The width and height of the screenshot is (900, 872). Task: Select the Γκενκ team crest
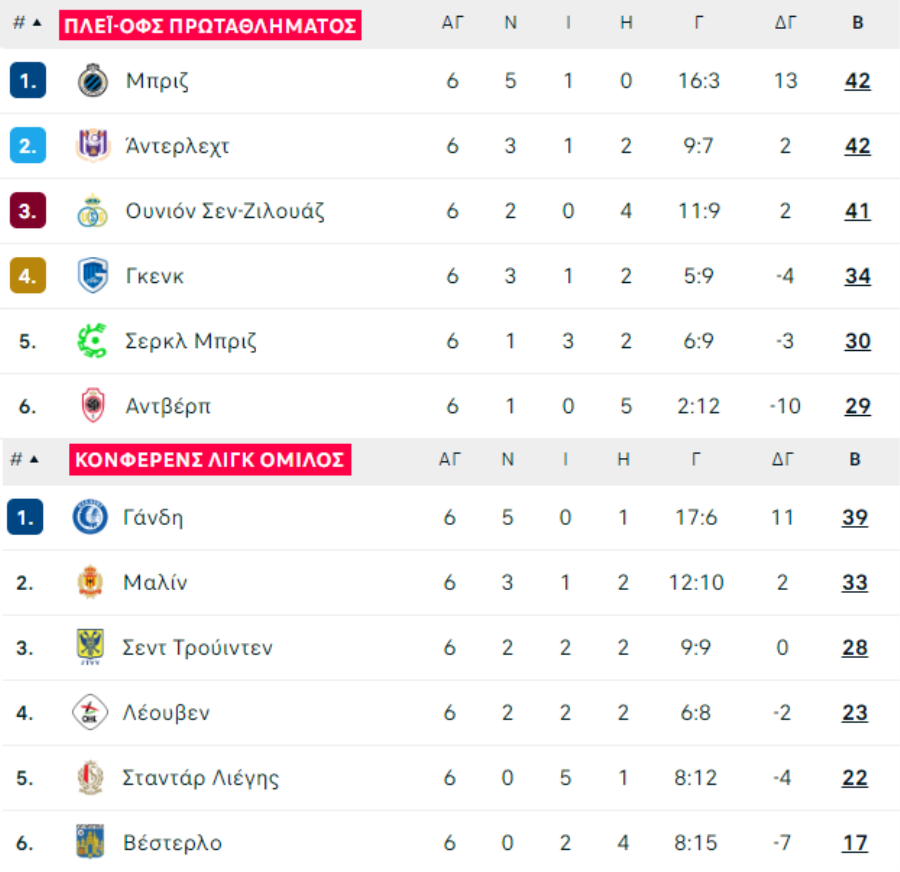pos(92,276)
